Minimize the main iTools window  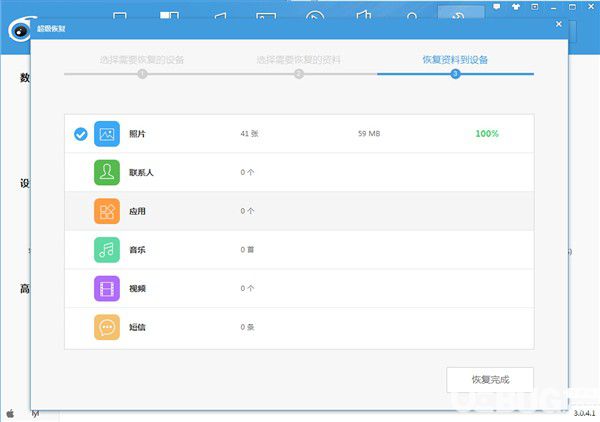click(x=554, y=7)
